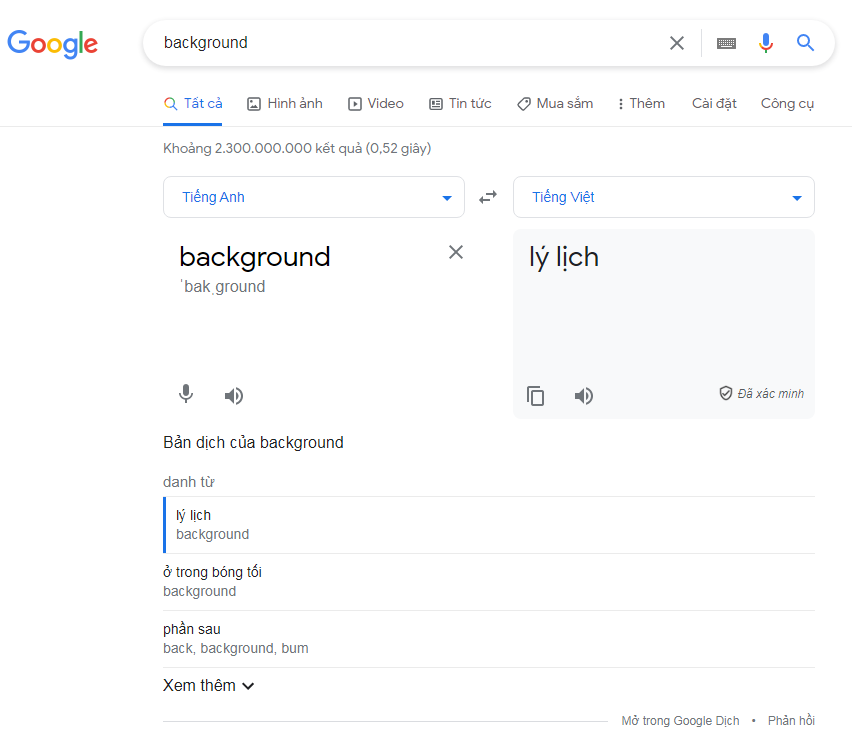Viewport: 852px width, 740px height.
Task: Click the Google logo
Action: 52,43
